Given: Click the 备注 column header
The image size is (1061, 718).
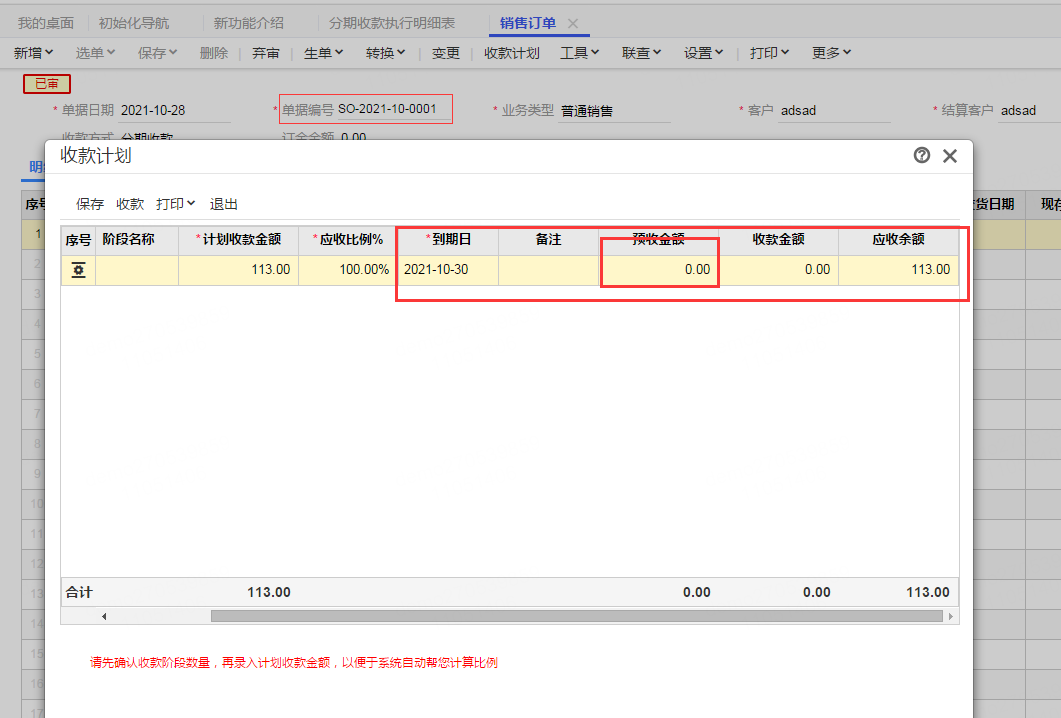Looking at the screenshot, I should [549, 240].
